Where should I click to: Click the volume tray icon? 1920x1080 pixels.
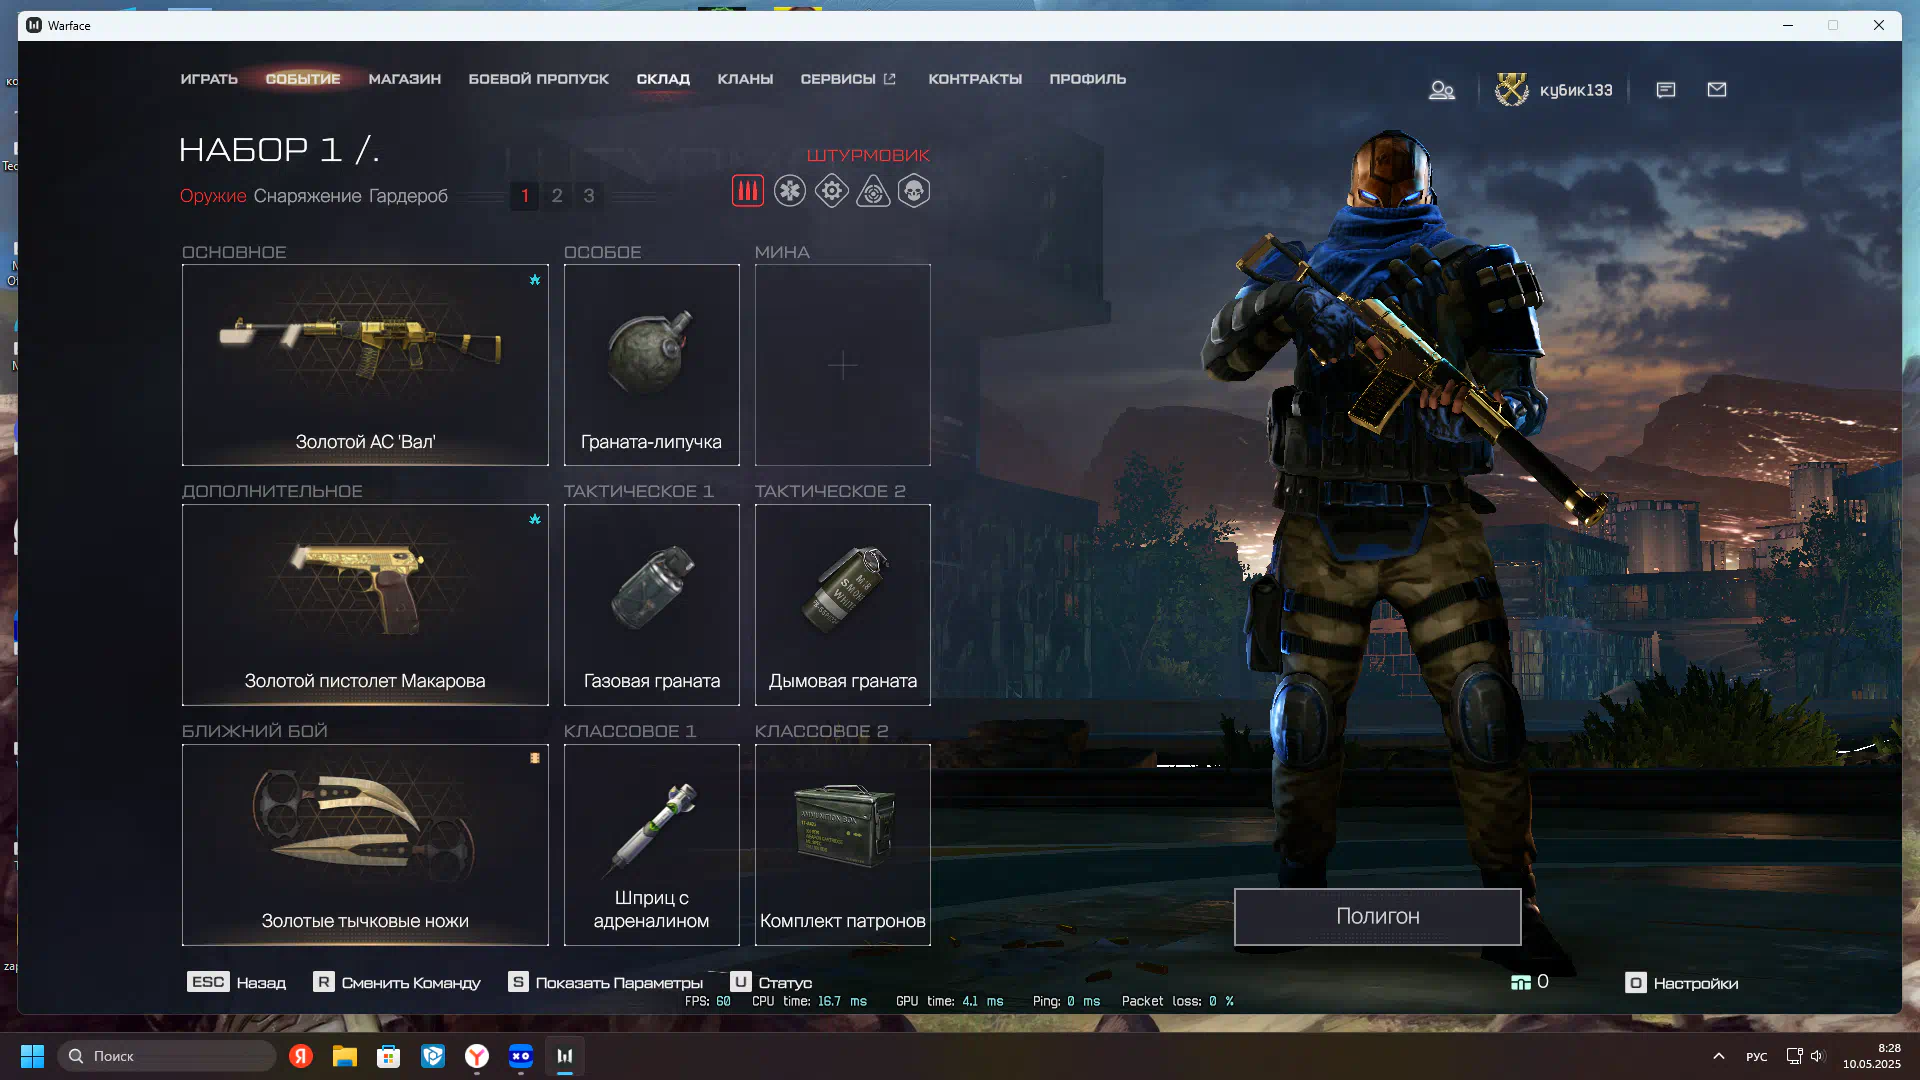pyautogui.click(x=1817, y=1056)
